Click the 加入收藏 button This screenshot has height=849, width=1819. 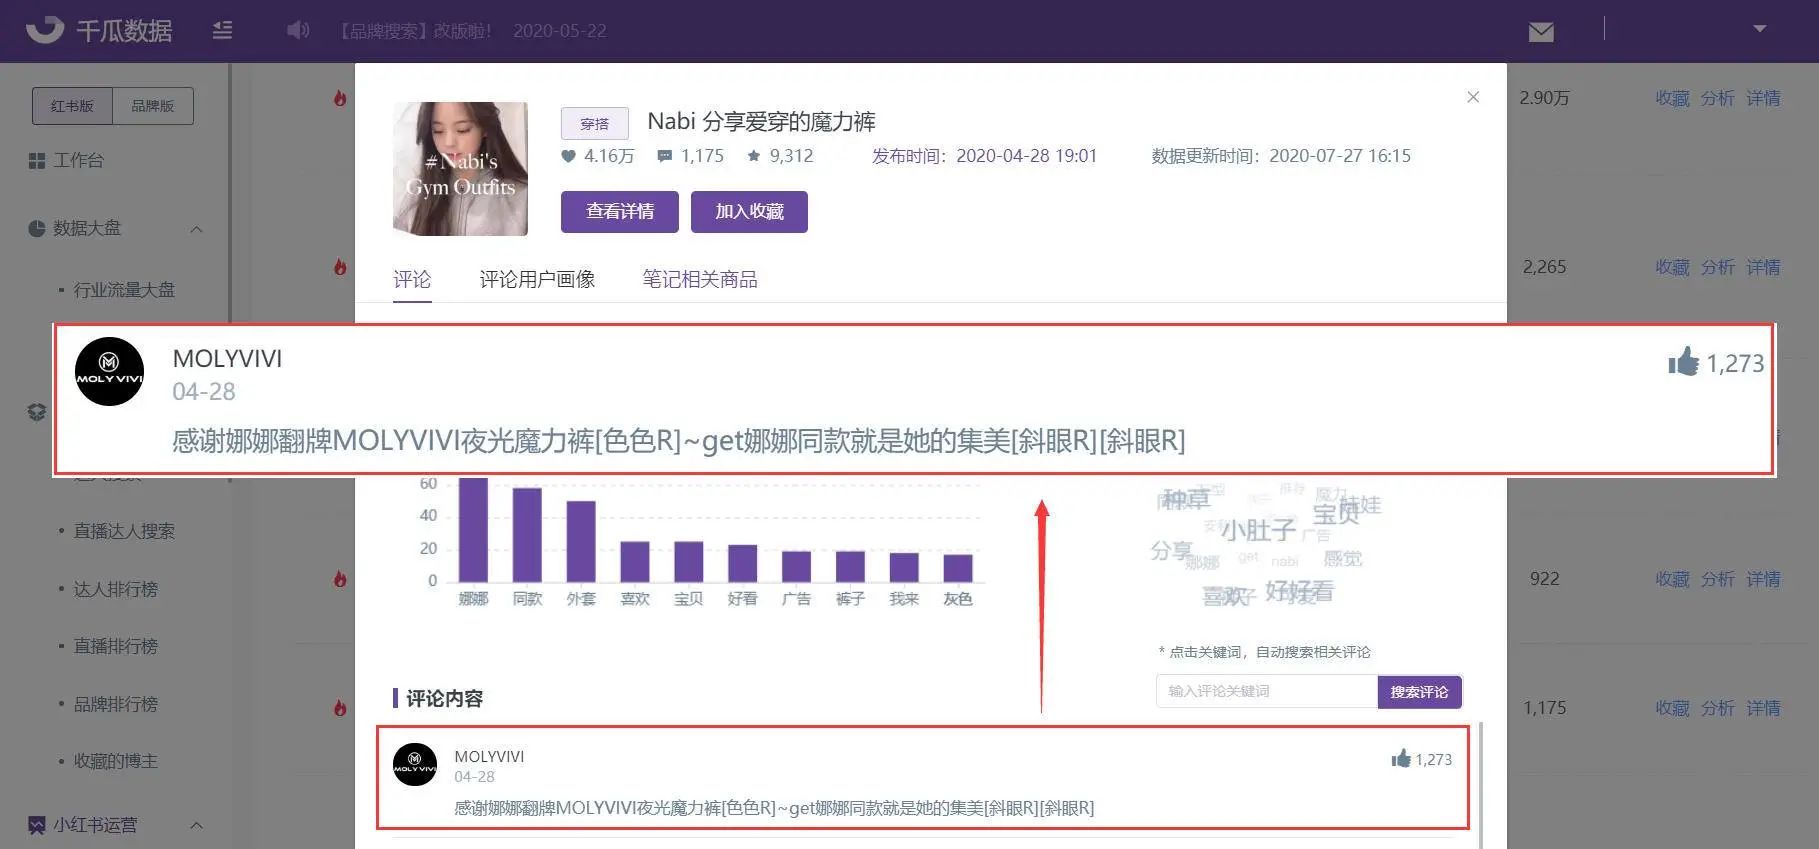click(x=749, y=212)
